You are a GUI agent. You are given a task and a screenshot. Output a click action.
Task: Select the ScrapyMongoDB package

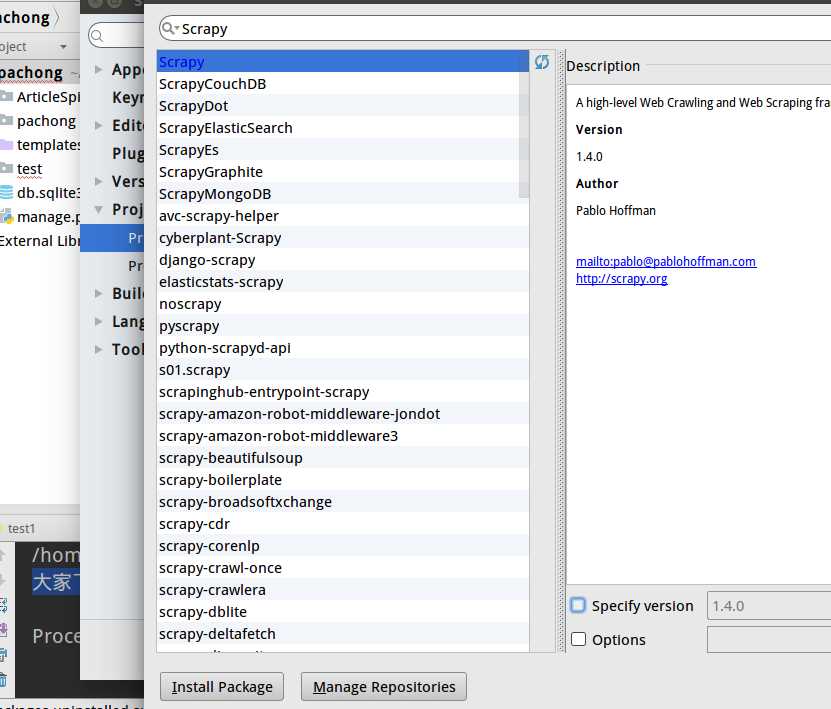(343, 193)
